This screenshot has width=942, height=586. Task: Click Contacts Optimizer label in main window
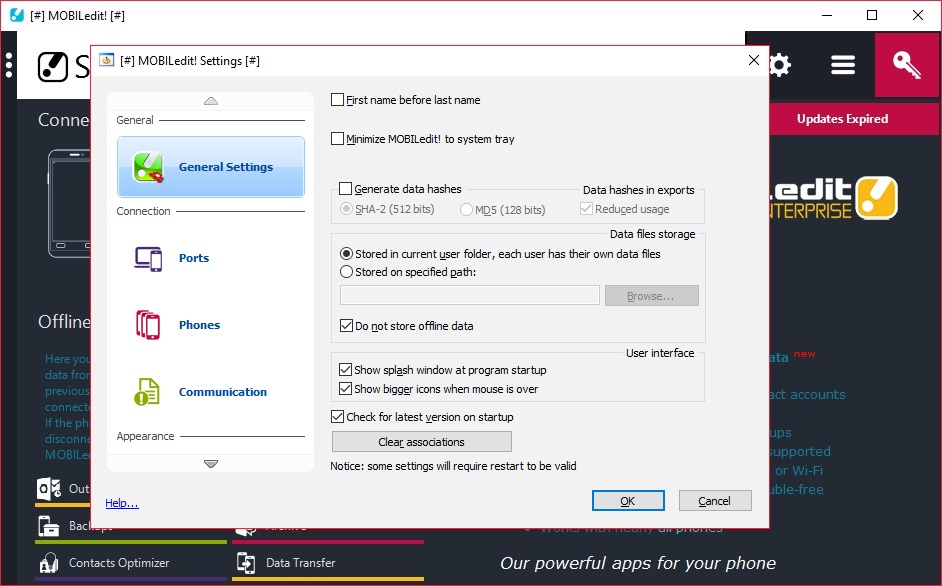pos(119,563)
